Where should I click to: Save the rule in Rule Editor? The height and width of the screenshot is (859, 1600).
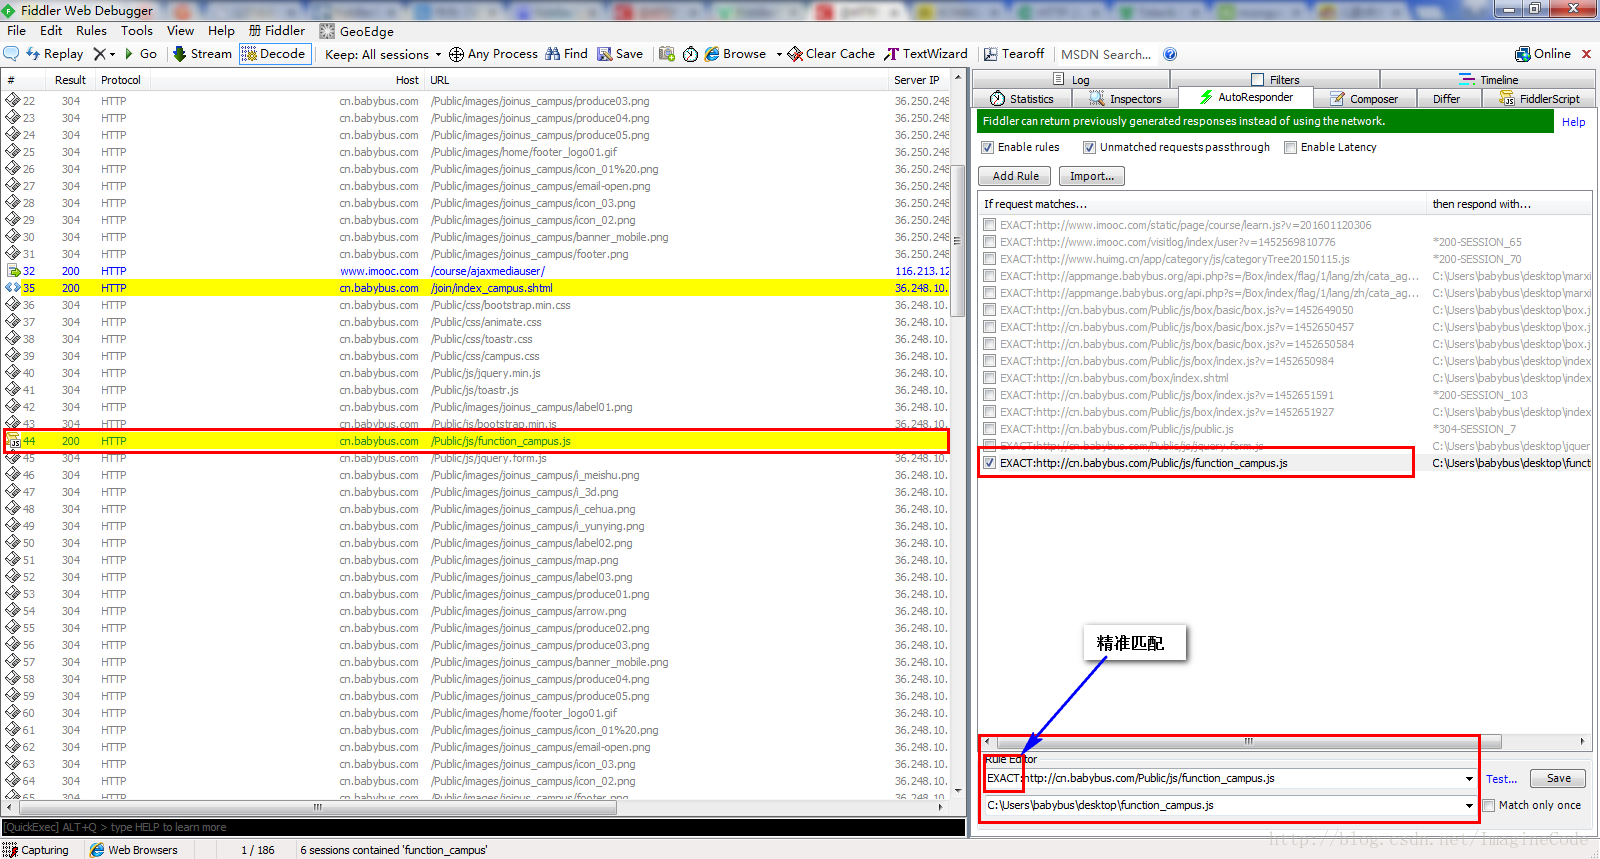coord(1559,778)
